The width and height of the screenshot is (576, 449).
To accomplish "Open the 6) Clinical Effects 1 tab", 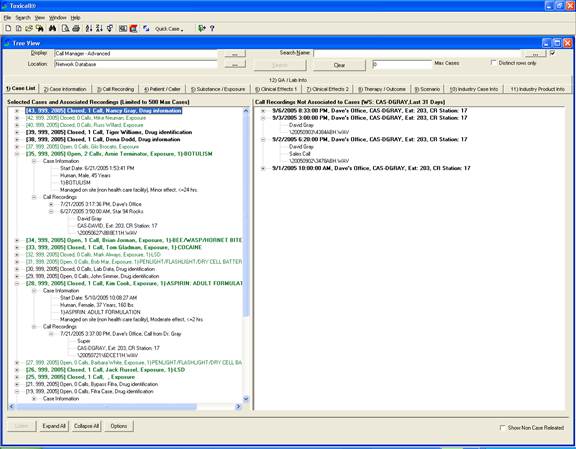I will 276,89.
